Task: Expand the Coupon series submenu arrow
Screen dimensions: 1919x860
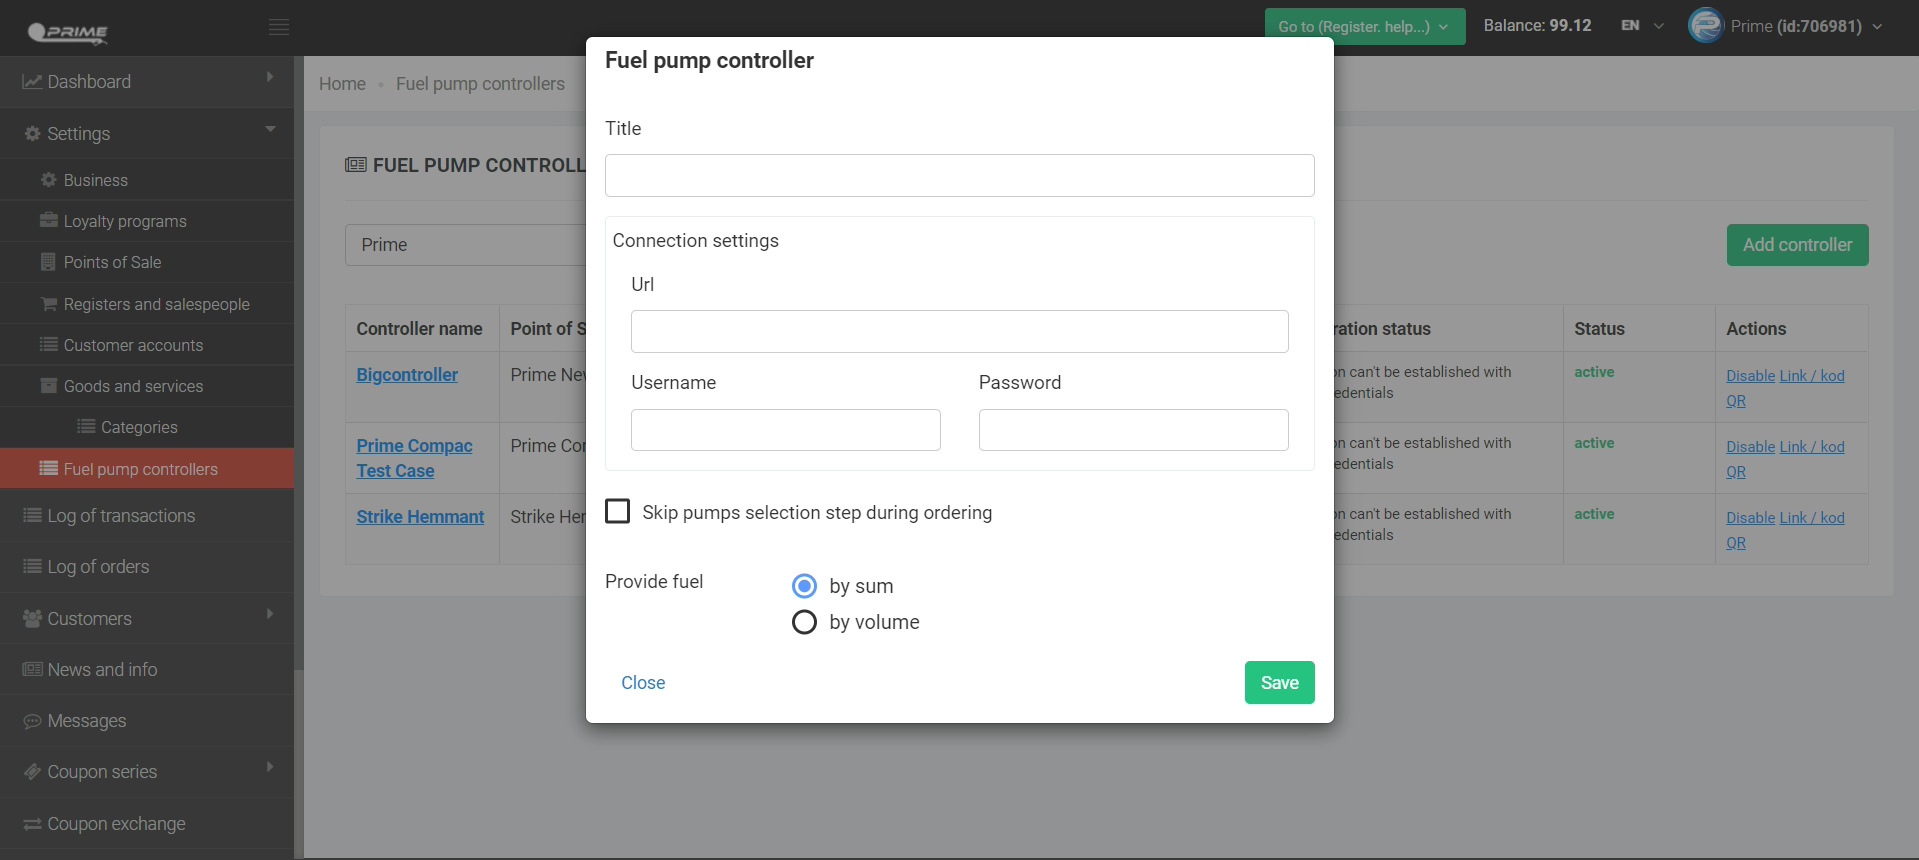Action: tap(270, 767)
